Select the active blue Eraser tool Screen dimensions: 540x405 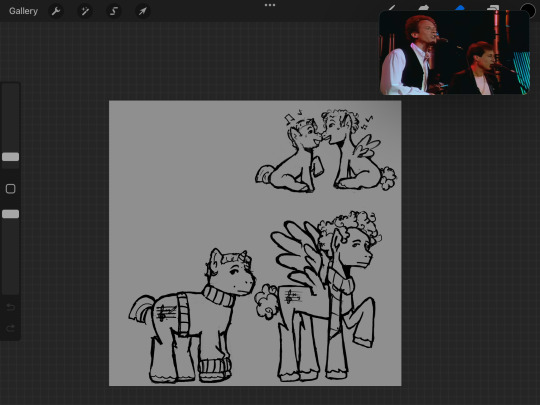[x=460, y=8]
